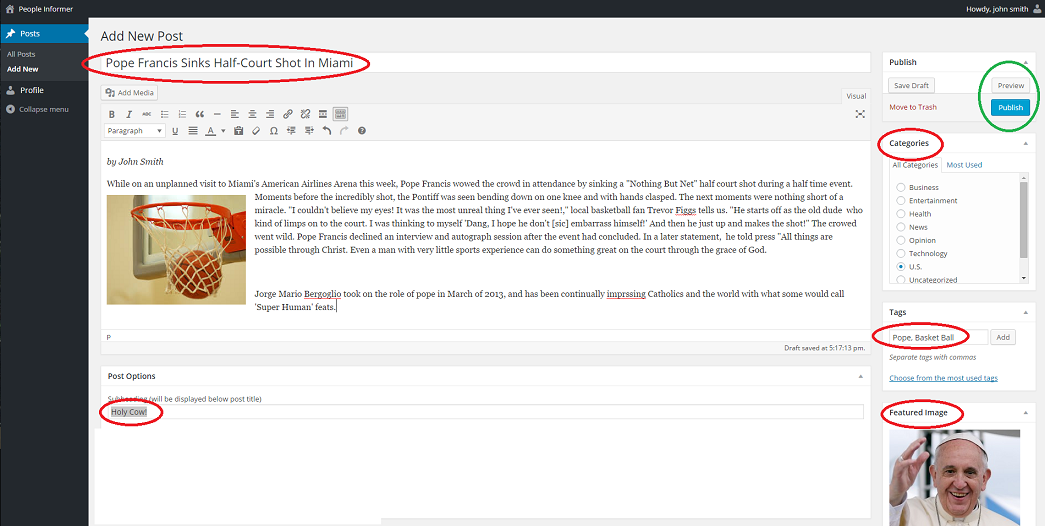Choose the News category option
This screenshot has width=1045, height=526.
point(901,227)
